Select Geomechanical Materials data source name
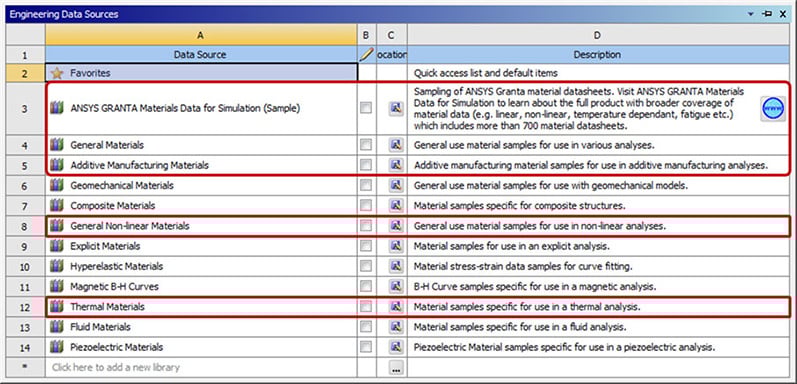 pyautogui.click(x=122, y=186)
